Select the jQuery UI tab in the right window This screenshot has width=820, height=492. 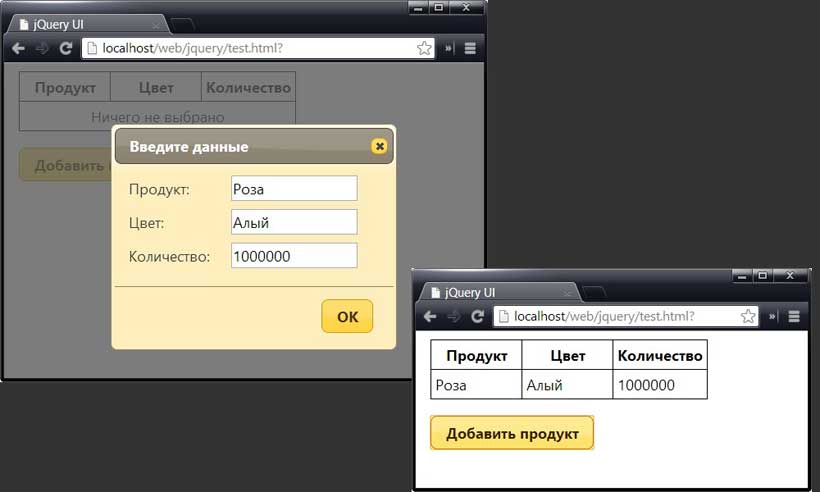click(x=499, y=293)
